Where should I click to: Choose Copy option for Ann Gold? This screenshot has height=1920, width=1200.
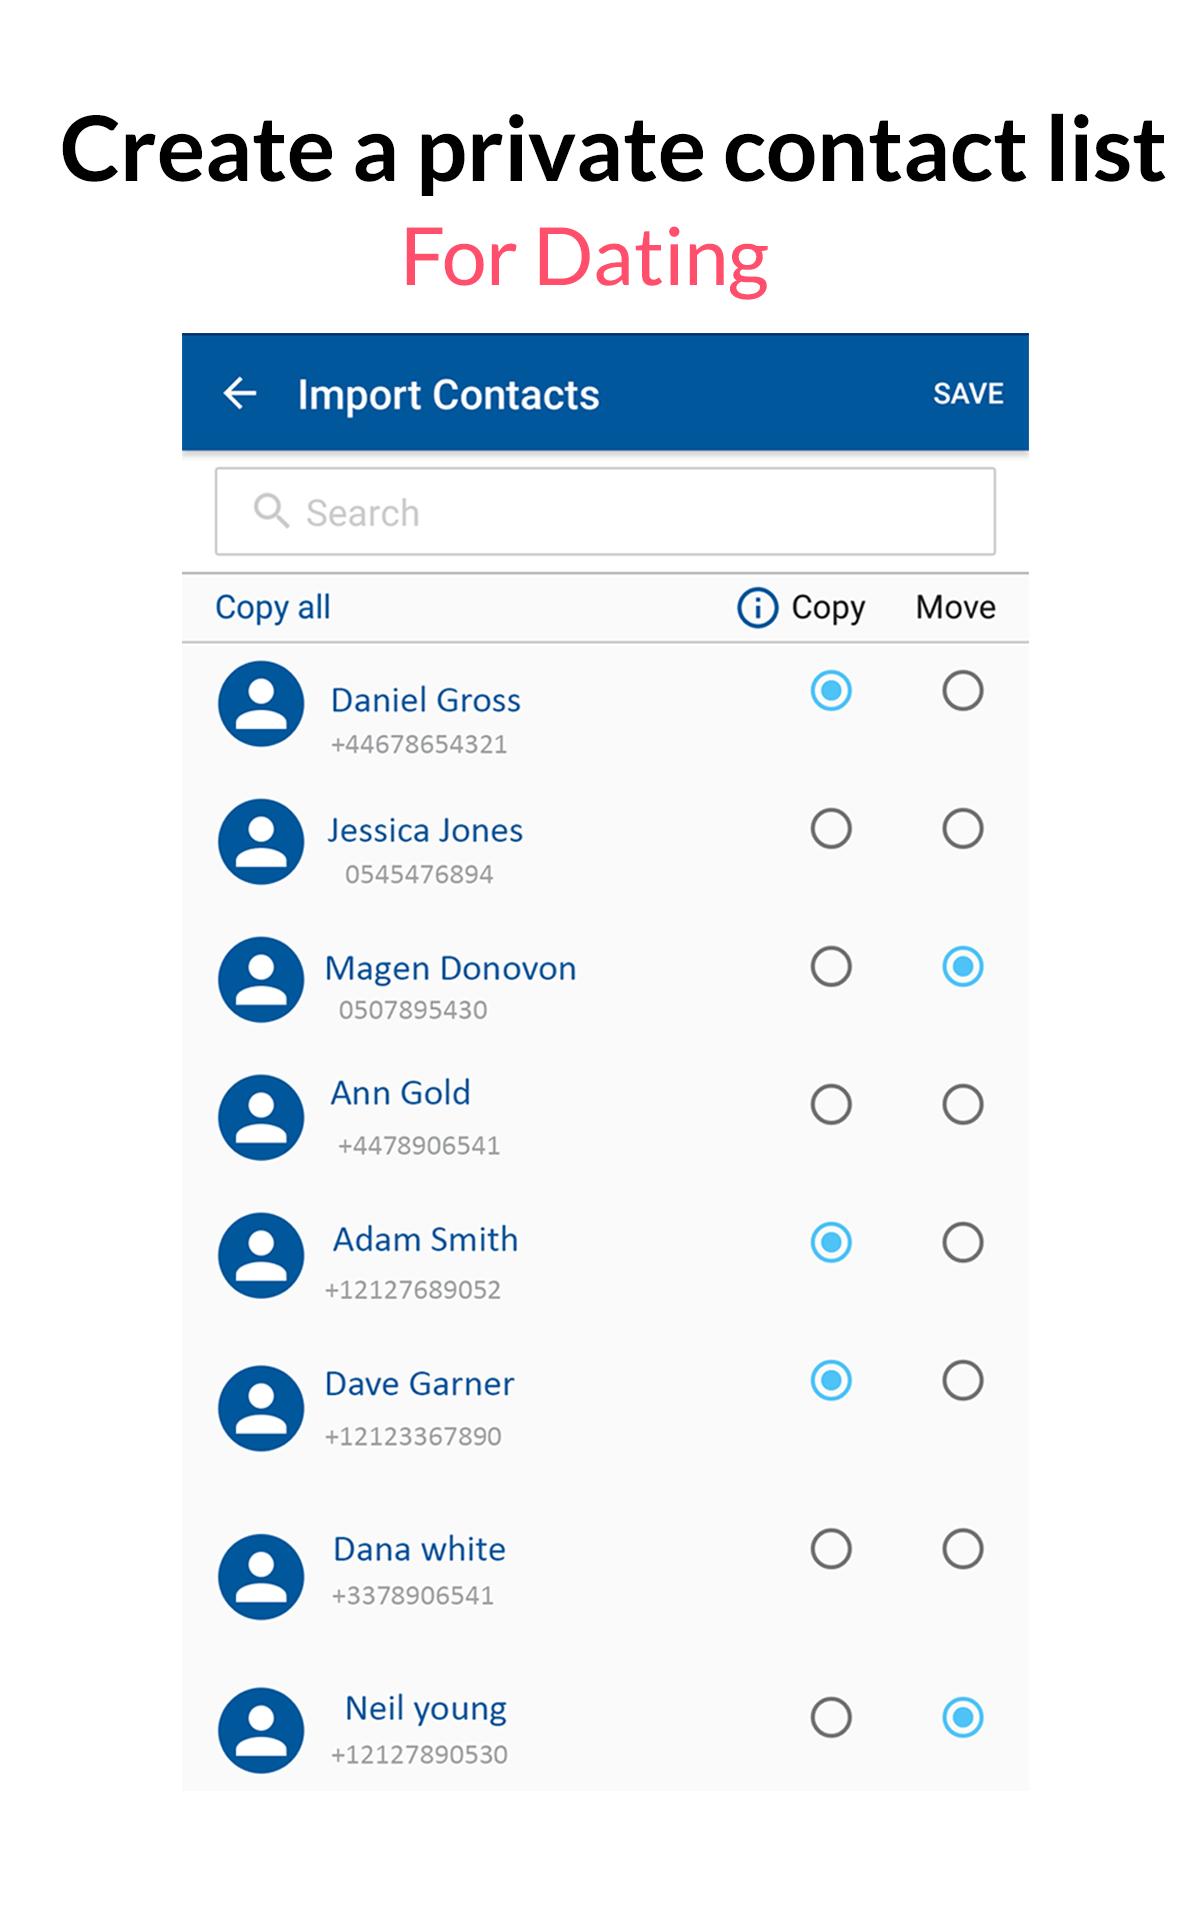pos(831,1105)
